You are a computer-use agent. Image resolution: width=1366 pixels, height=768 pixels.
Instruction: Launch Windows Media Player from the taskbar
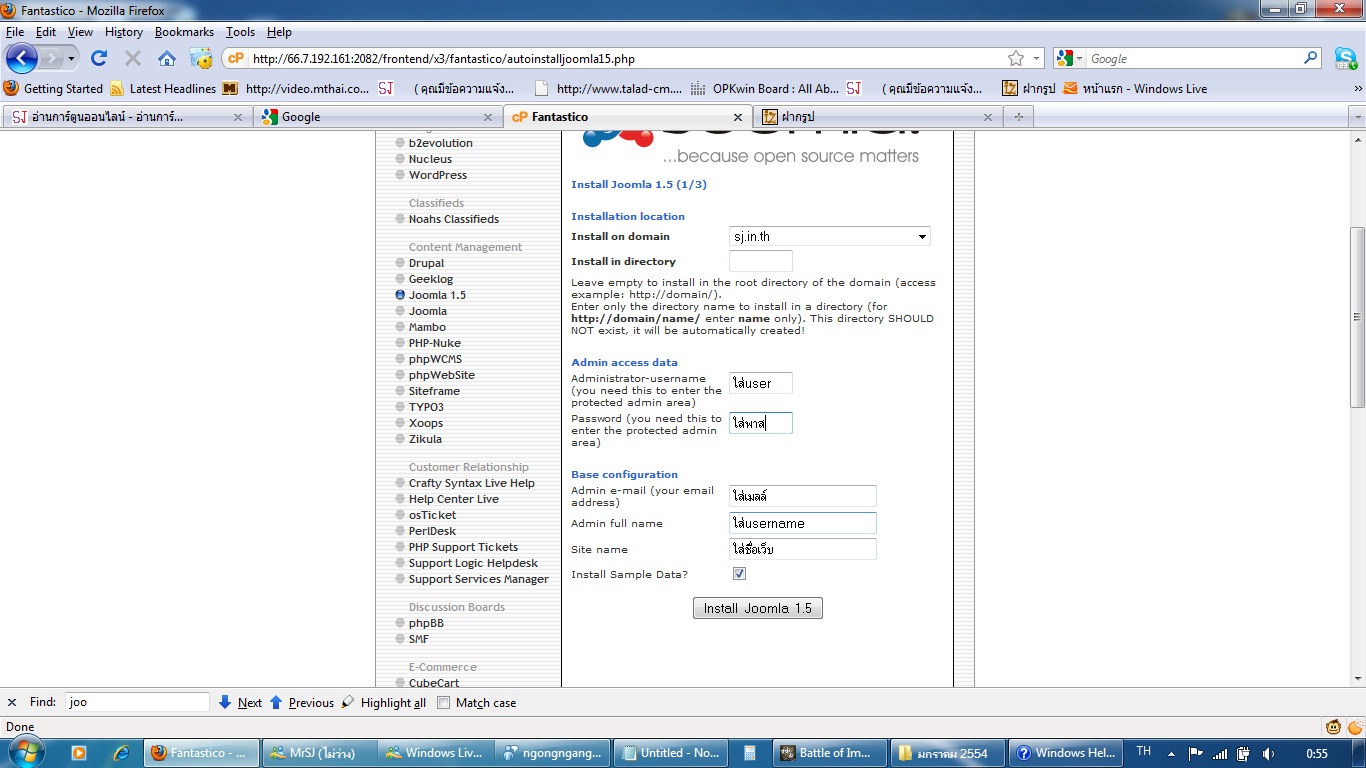pyautogui.click(x=78, y=753)
